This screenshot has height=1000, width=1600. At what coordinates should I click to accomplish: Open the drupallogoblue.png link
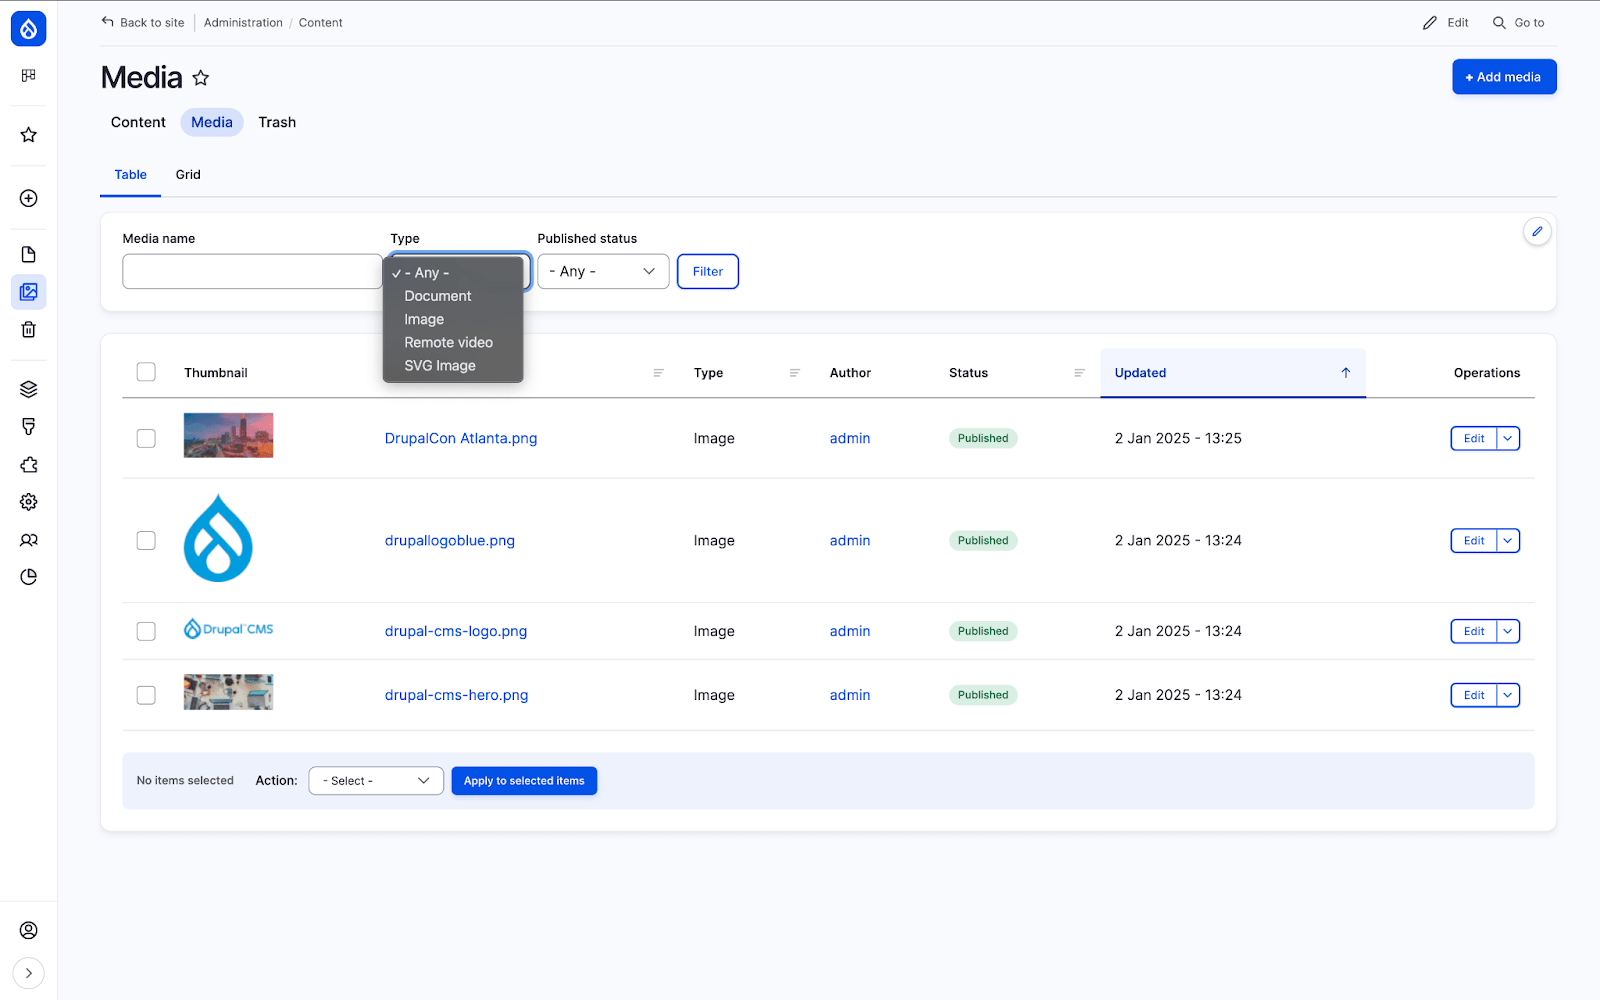[x=450, y=540]
